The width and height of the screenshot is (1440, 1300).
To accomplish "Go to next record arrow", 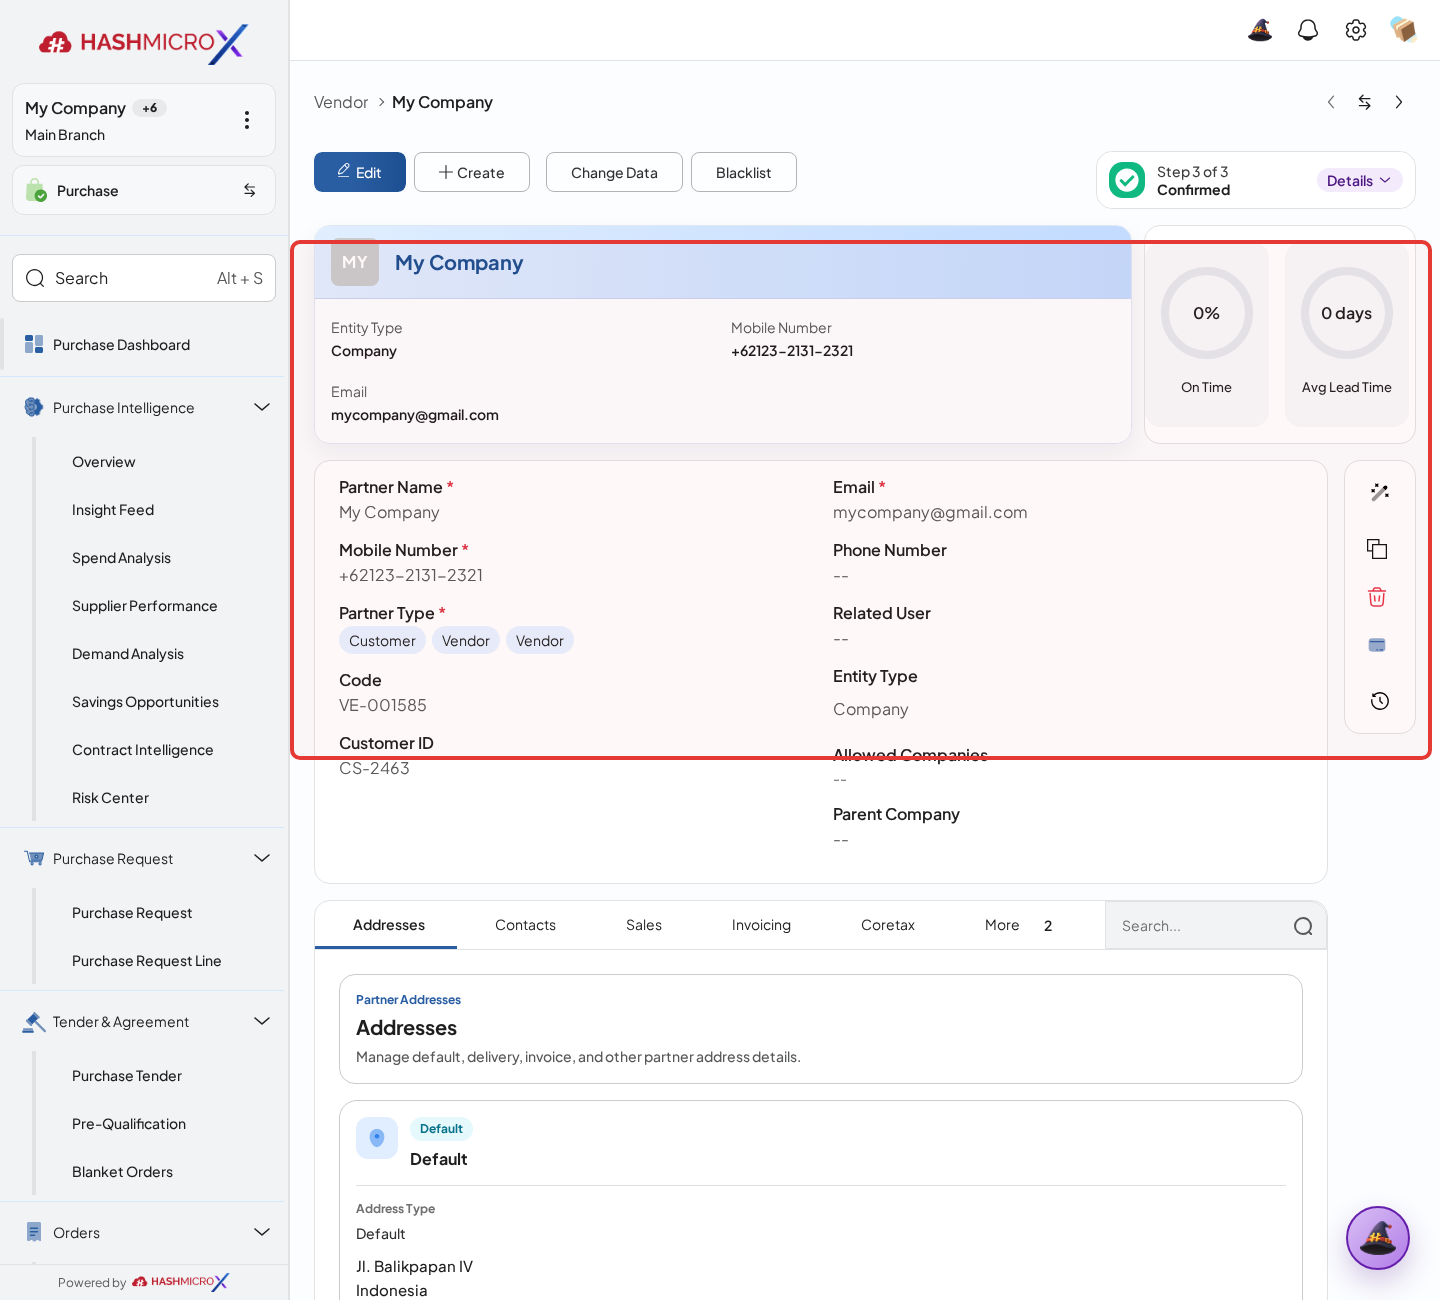I will coord(1399,102).
